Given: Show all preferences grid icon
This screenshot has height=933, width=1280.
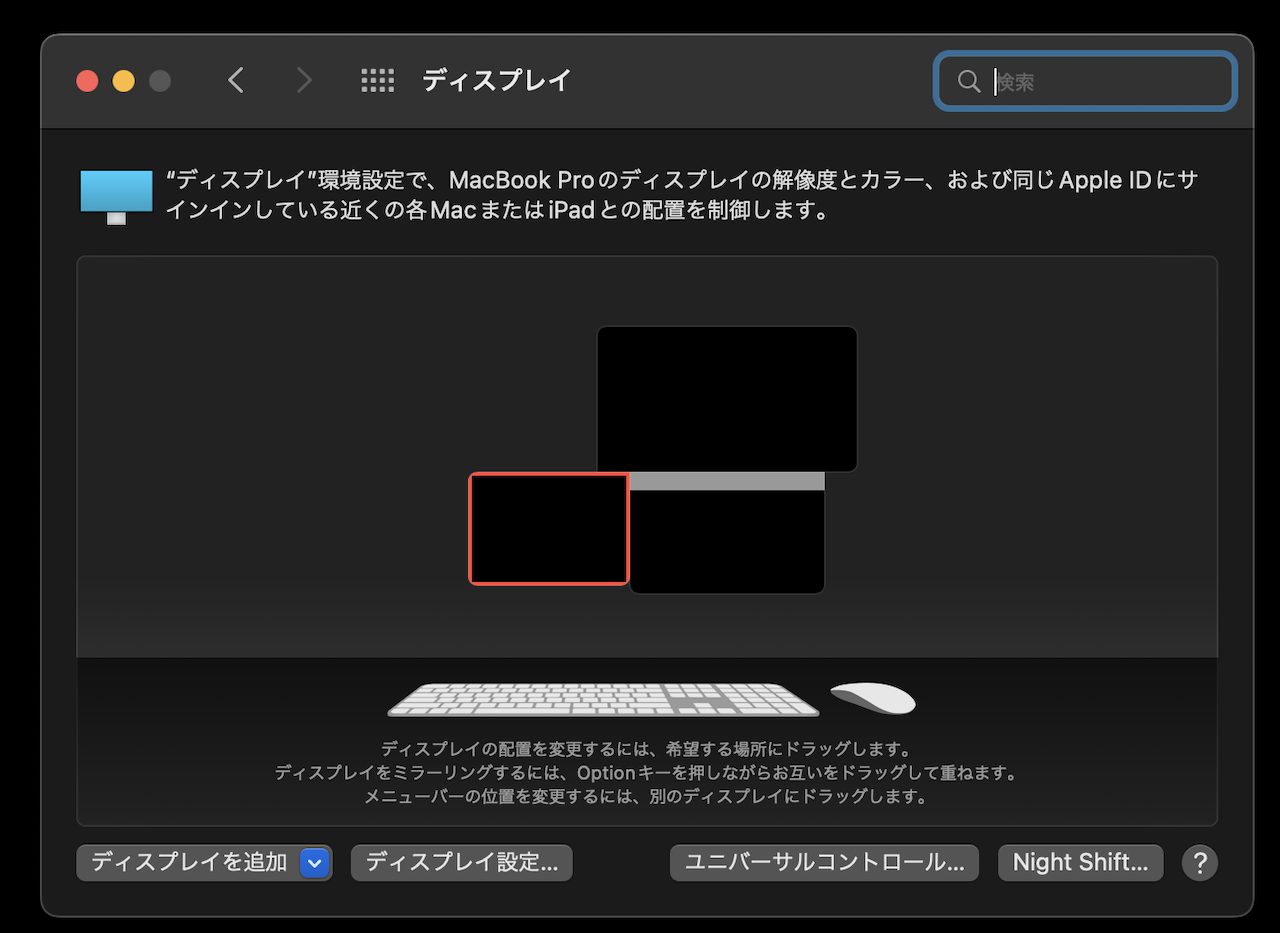Looking at the screenshot, I should tap(377, 80).
